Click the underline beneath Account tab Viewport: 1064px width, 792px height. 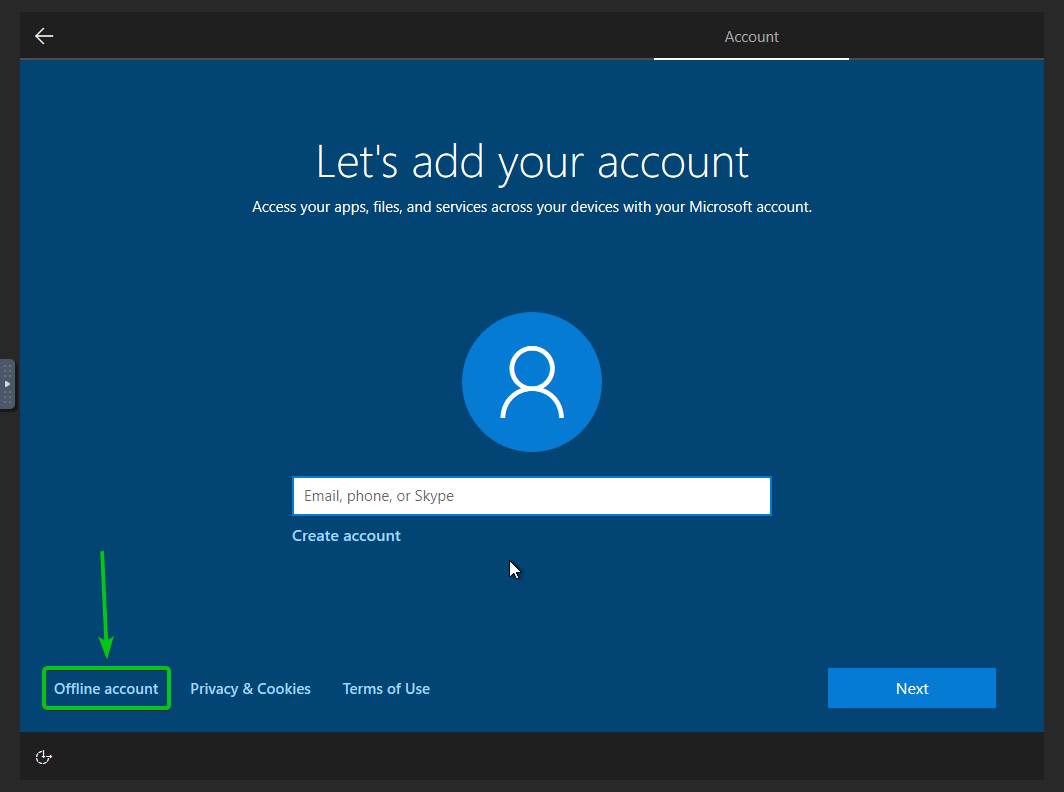(x=751, y=58)
